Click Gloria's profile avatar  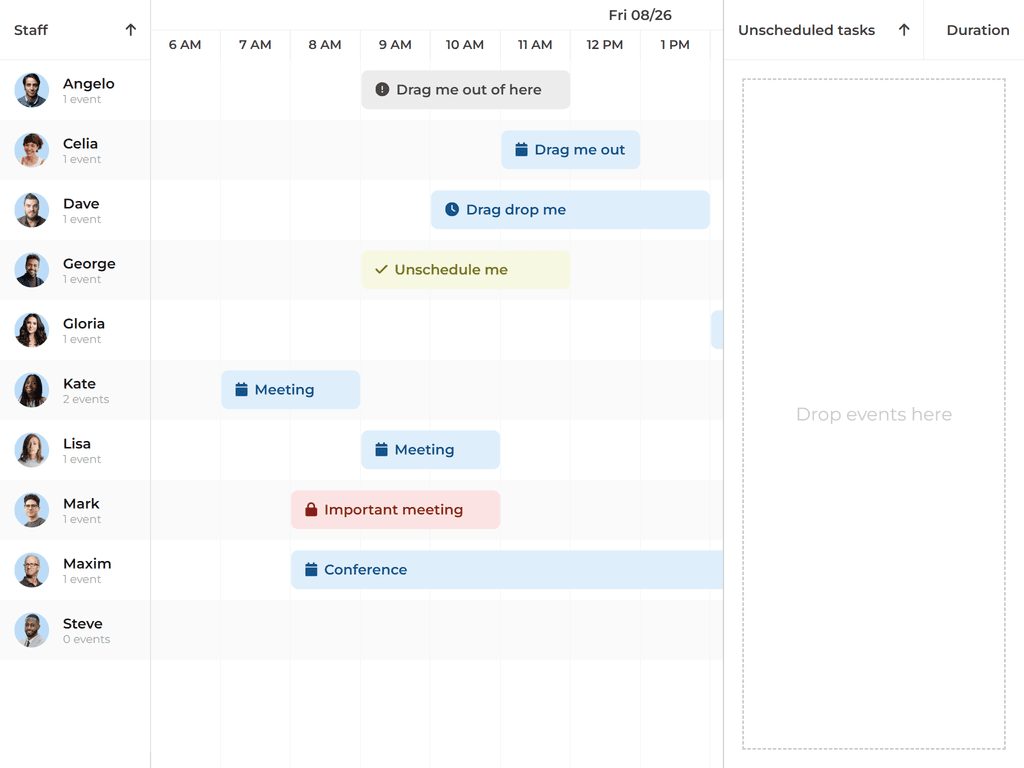(31, 330)
